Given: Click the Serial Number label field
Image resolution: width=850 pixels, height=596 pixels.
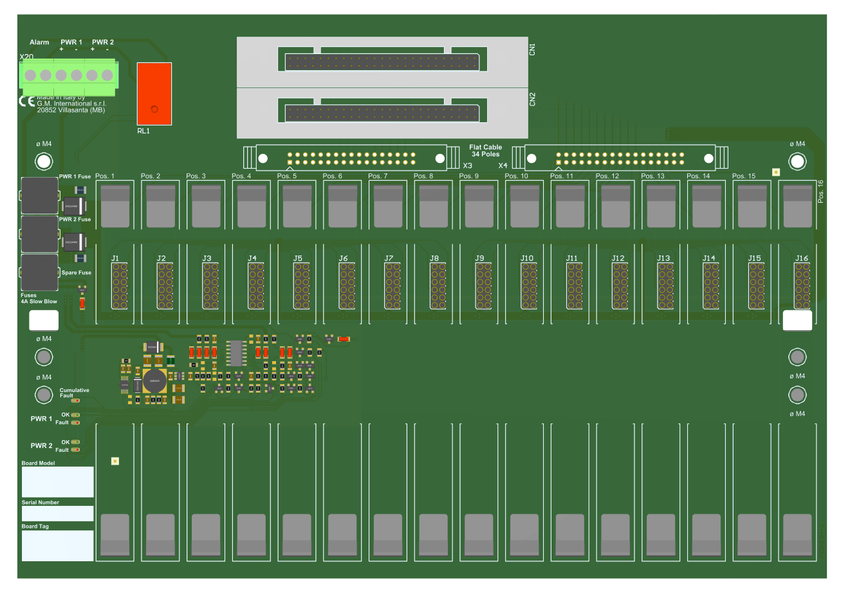Looking at the screenshot, I should point(57,513).
